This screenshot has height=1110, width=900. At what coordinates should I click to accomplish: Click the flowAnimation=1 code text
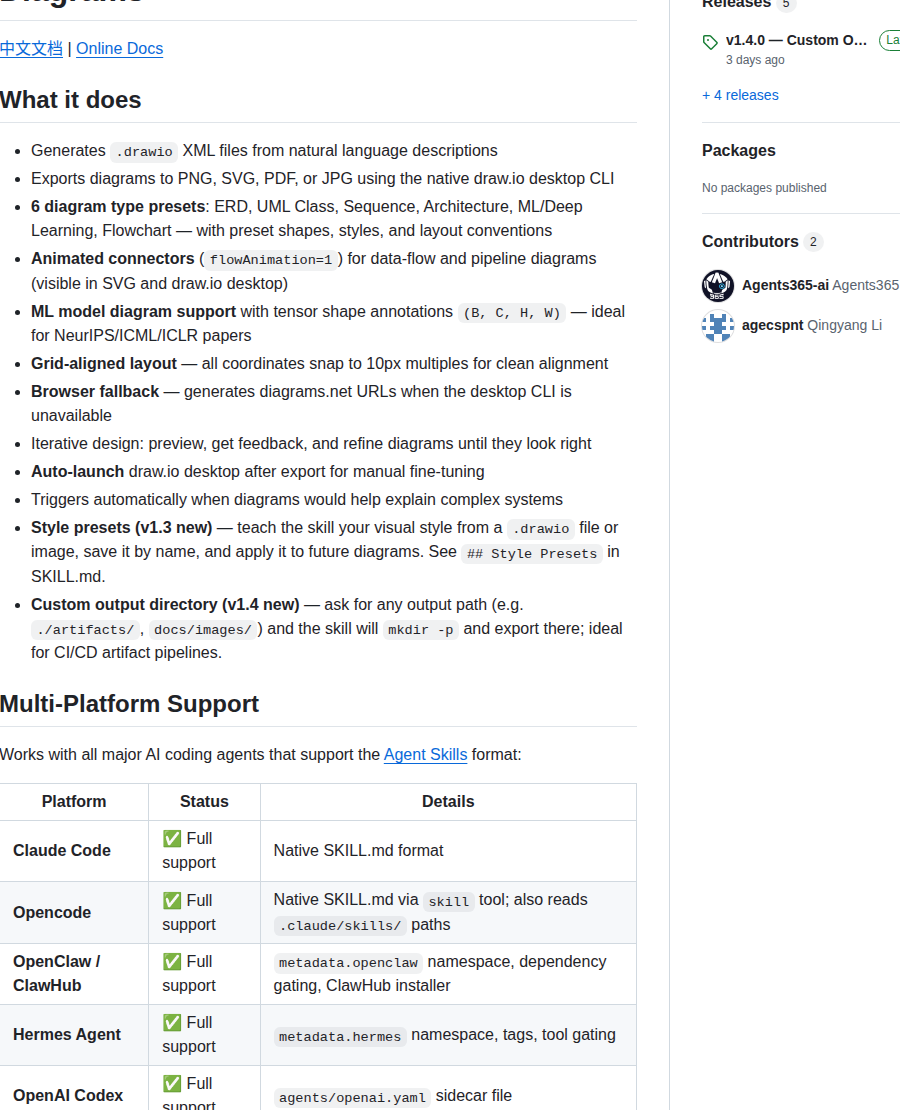[x=270, y=260]
